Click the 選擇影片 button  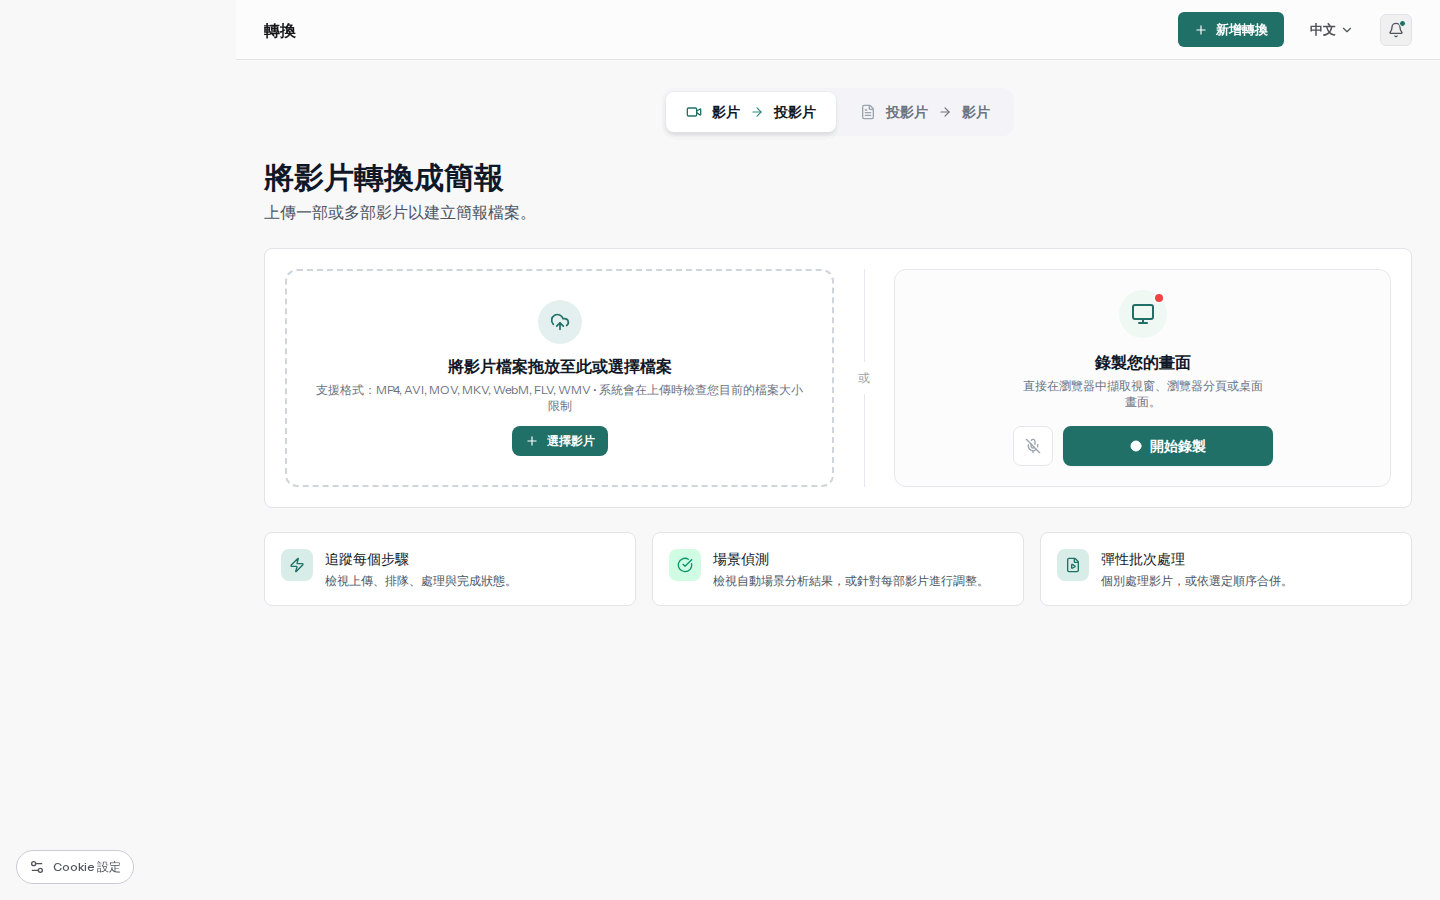[560, 441]
